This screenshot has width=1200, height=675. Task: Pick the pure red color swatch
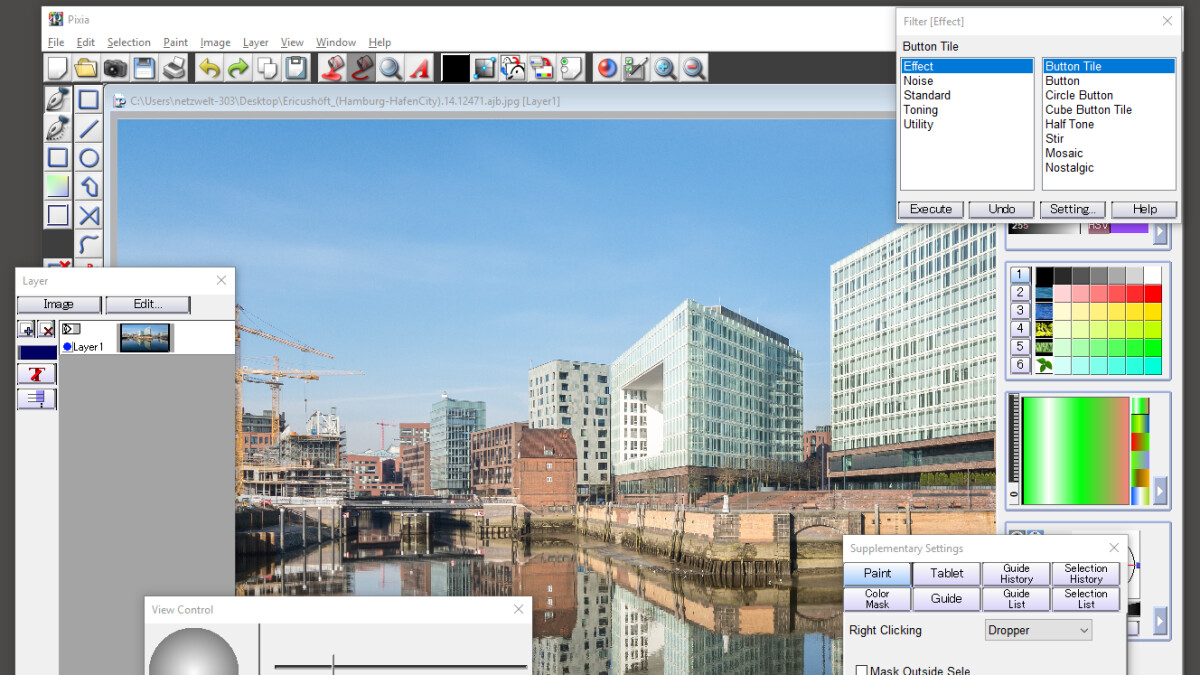click(x=1153, y=294)
